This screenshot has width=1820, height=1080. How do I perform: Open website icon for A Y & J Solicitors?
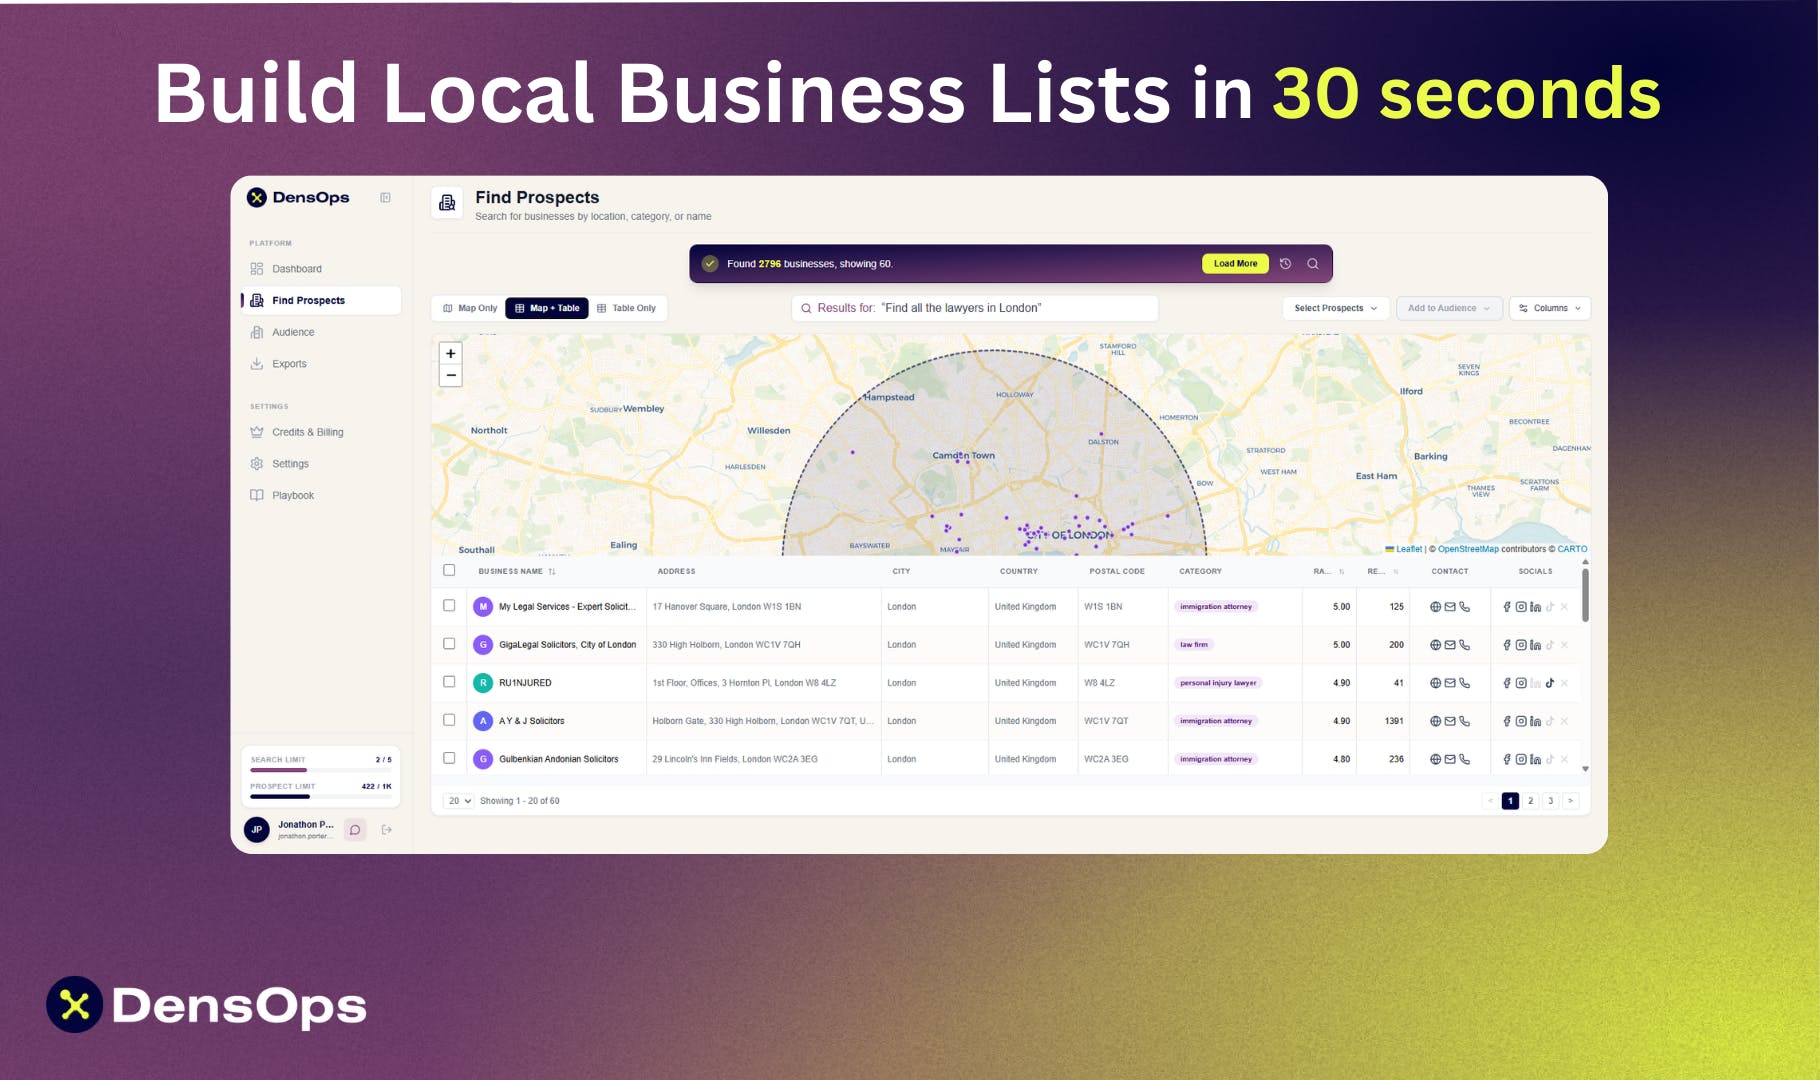point(1436,721)
